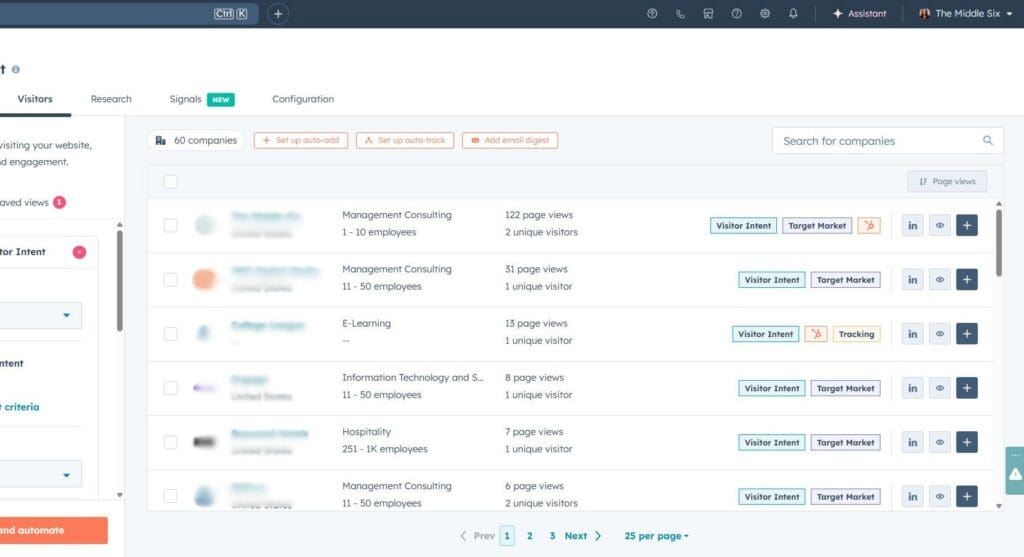Open the lower sidebar filter dropdown
Viewport: 1024px width, 557px height.
[40, 475]
